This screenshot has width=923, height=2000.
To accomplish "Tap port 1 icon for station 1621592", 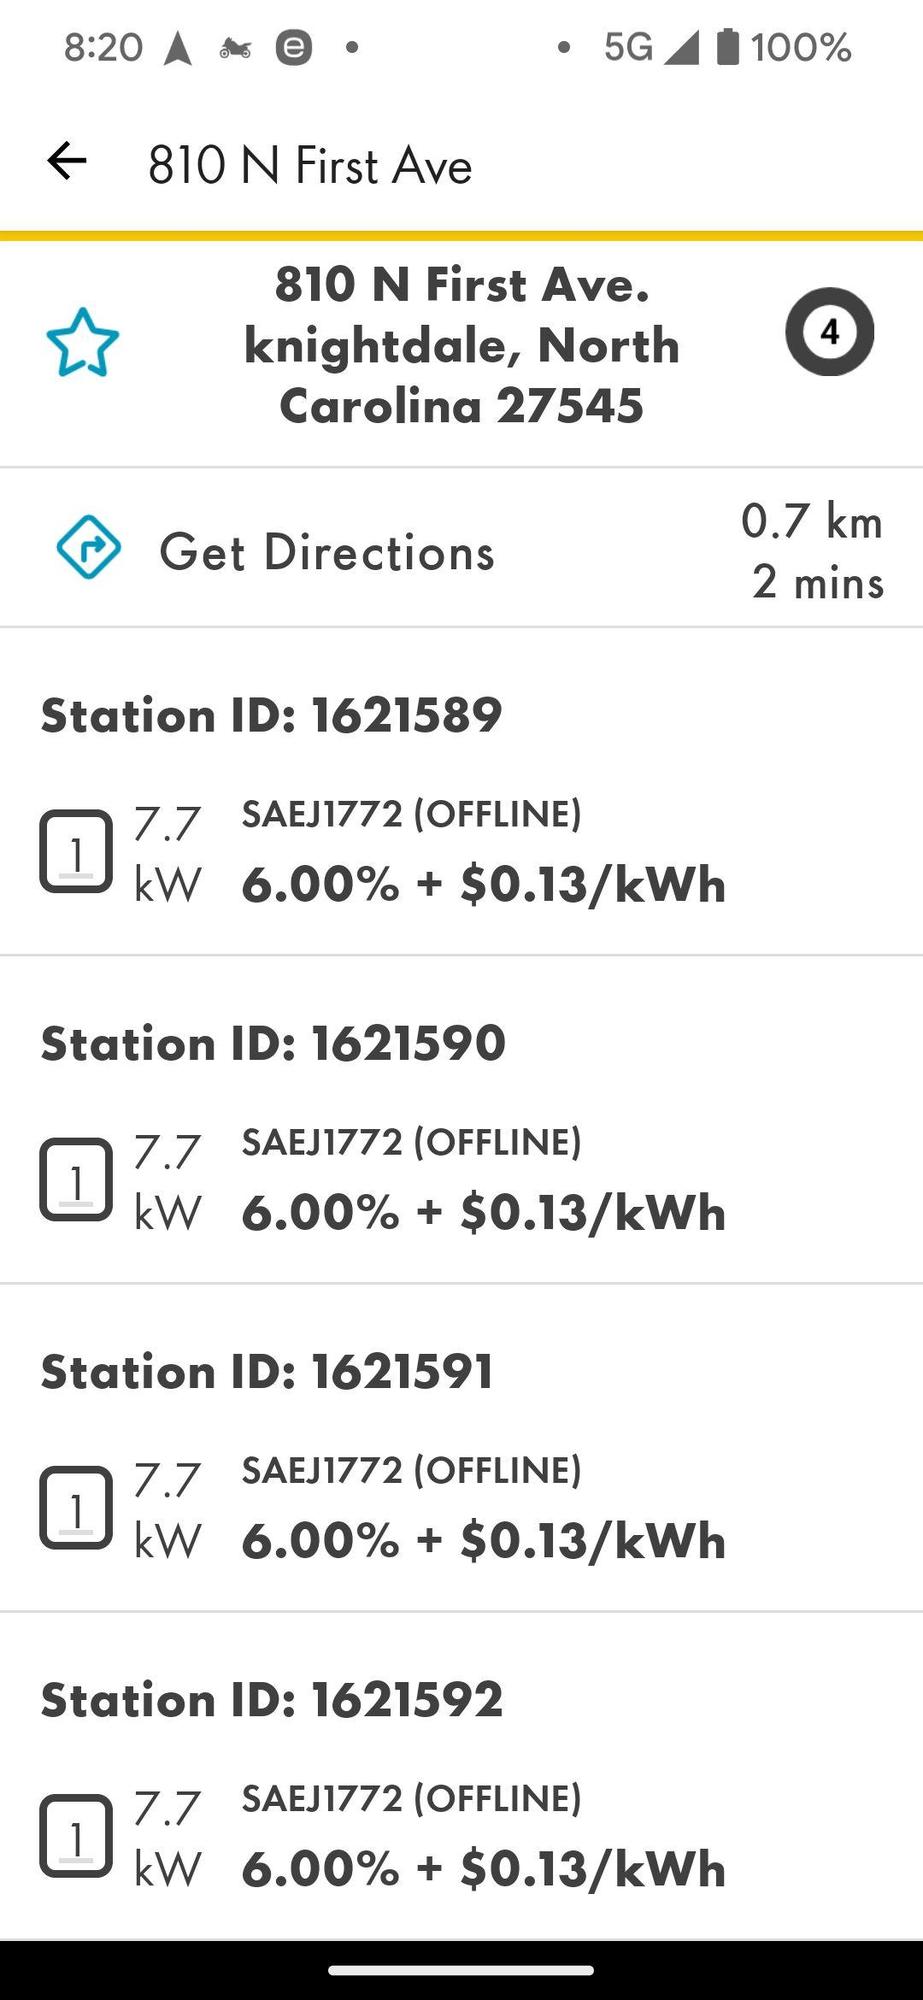I will point(76,1835).
